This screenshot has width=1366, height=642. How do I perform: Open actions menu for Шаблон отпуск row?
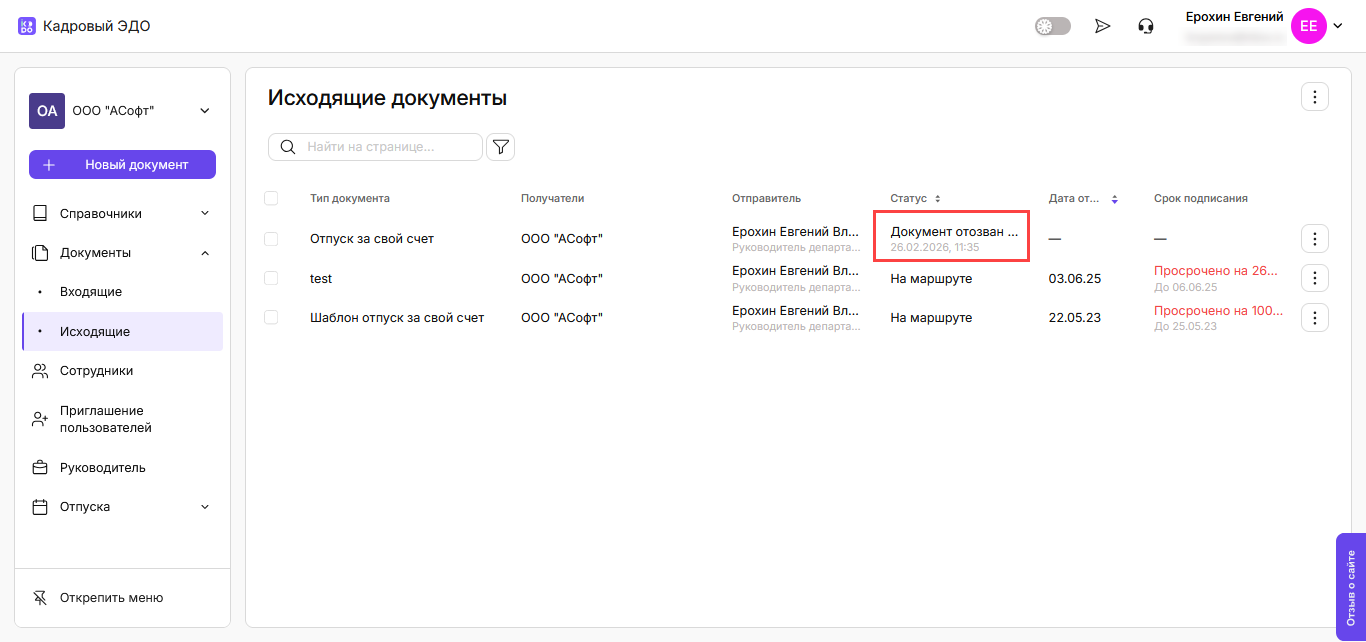(x=1314, y=318)
